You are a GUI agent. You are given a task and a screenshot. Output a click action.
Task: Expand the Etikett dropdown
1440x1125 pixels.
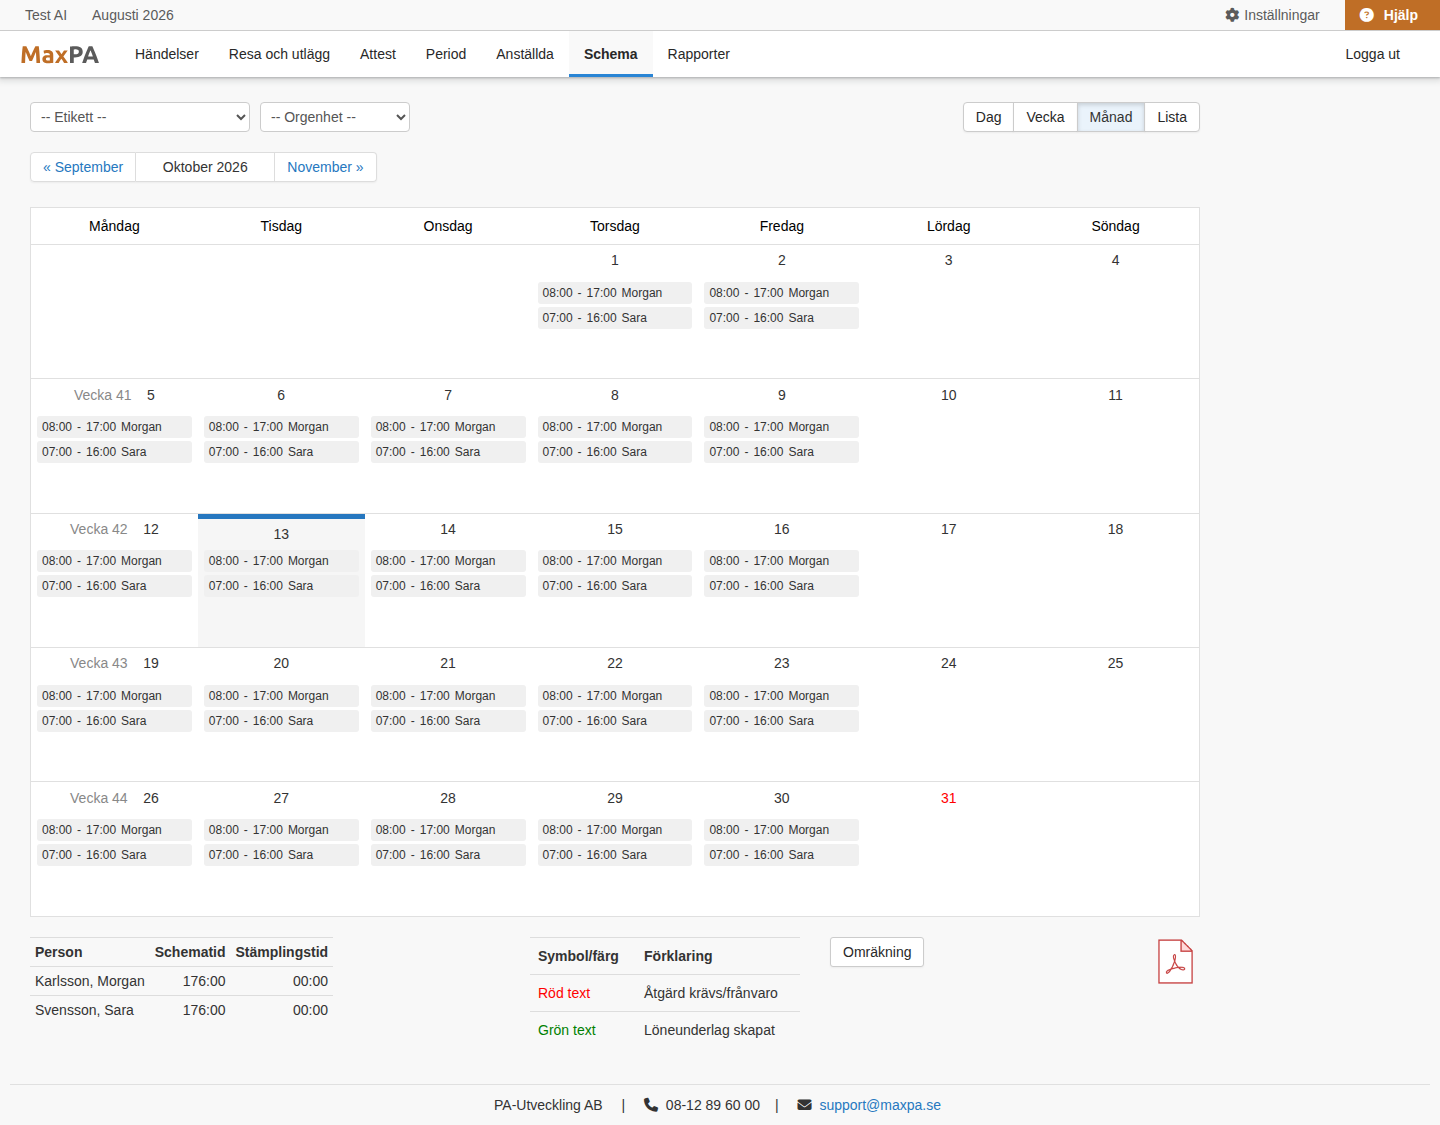coord(140,117)
